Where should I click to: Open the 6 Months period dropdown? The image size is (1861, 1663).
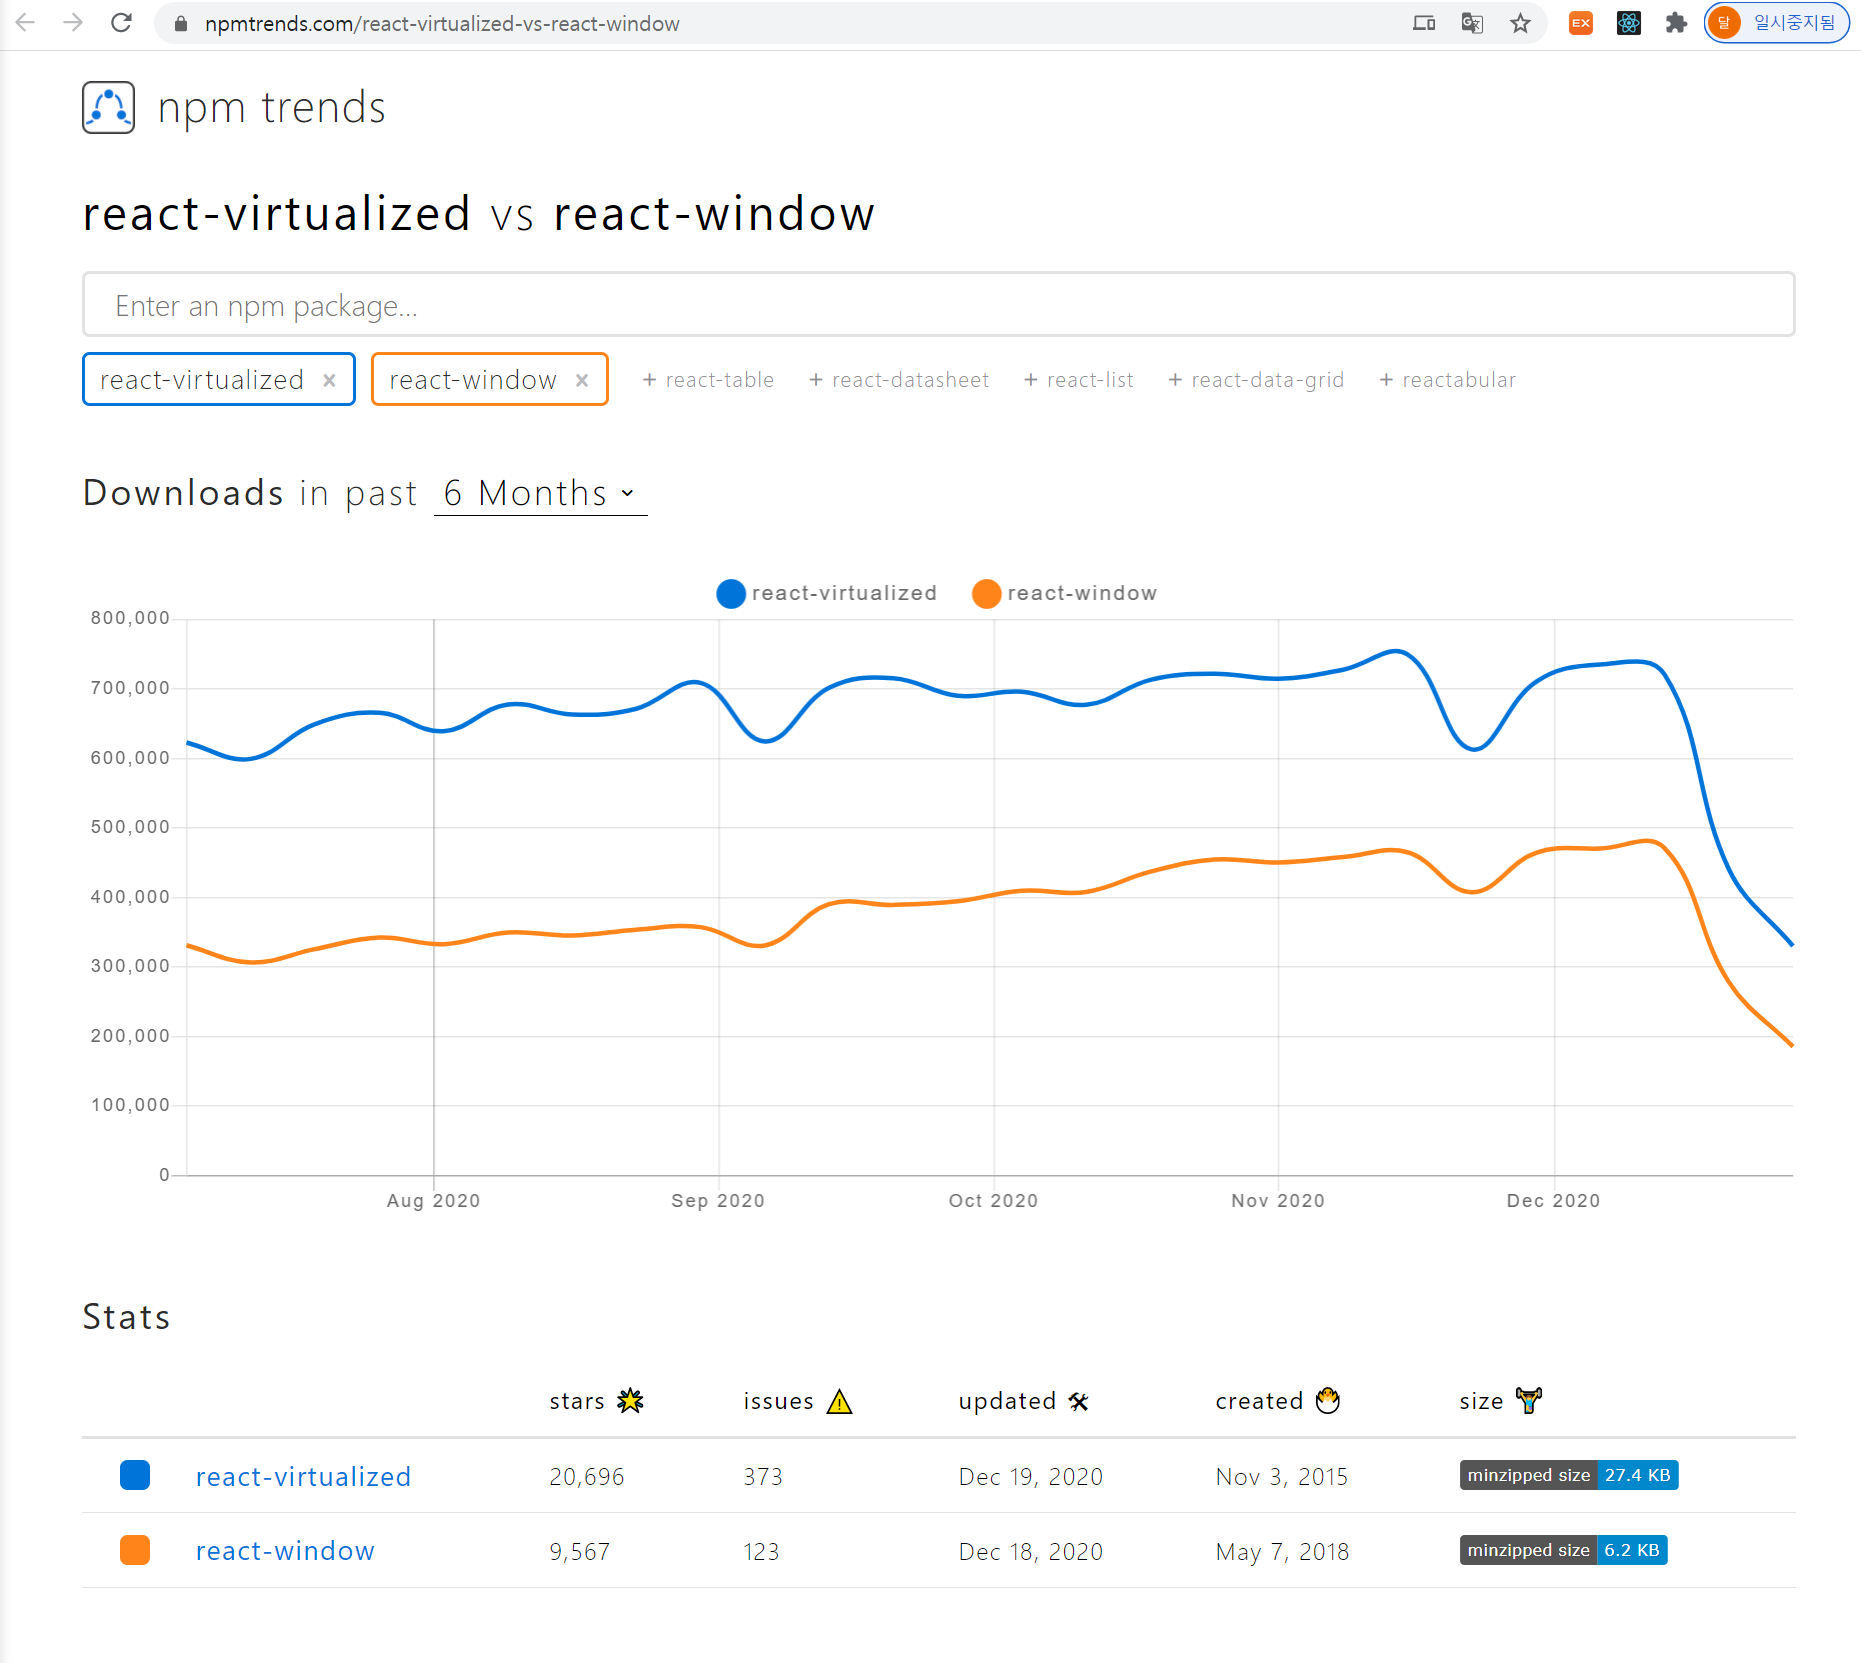pos(540,494)
